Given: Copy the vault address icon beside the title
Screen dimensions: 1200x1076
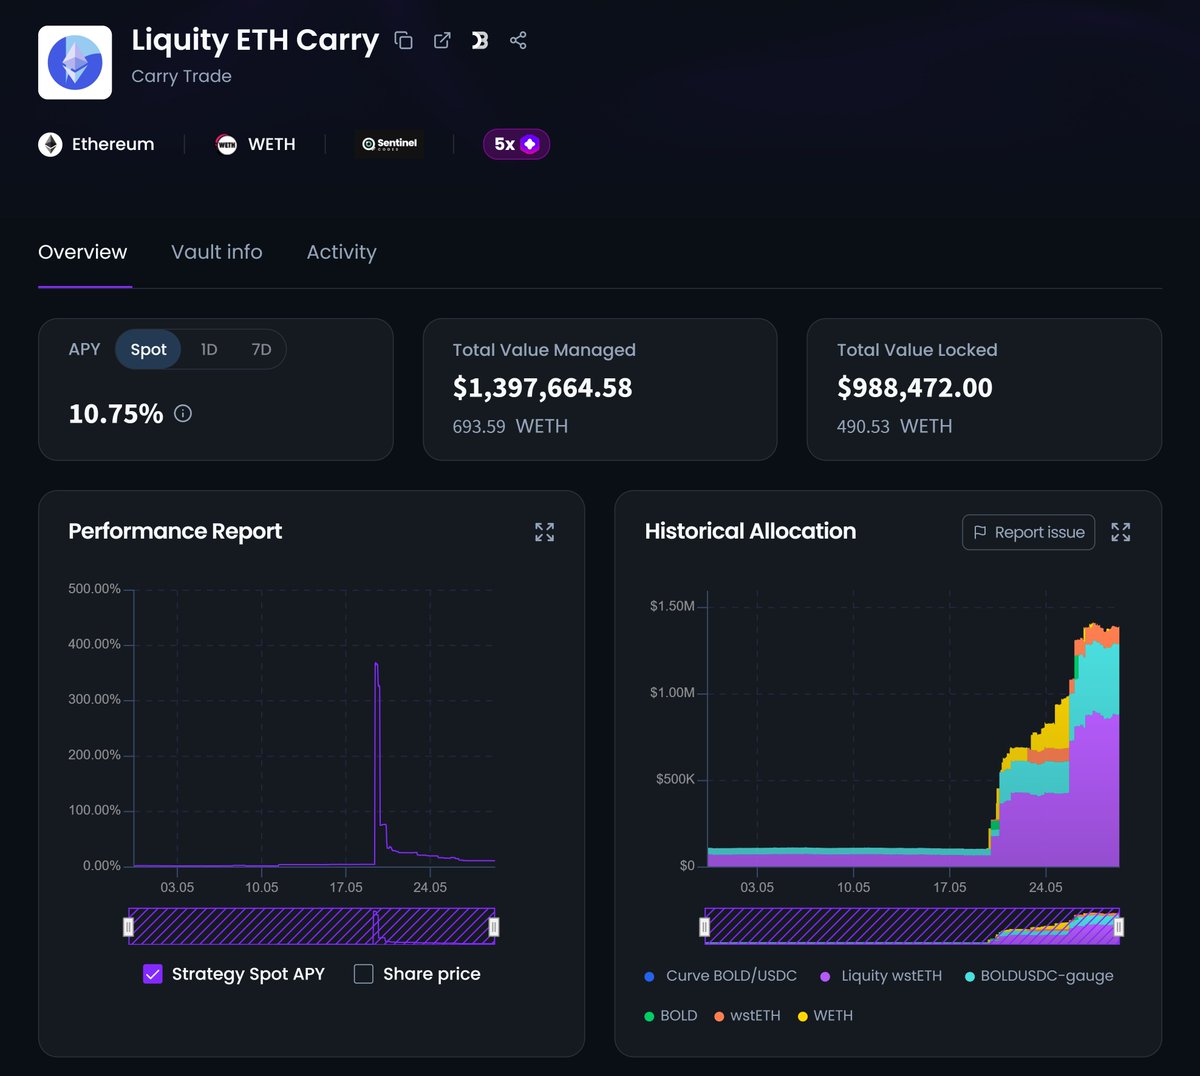Looking at the screenshot, I should [x=404, y=40].
